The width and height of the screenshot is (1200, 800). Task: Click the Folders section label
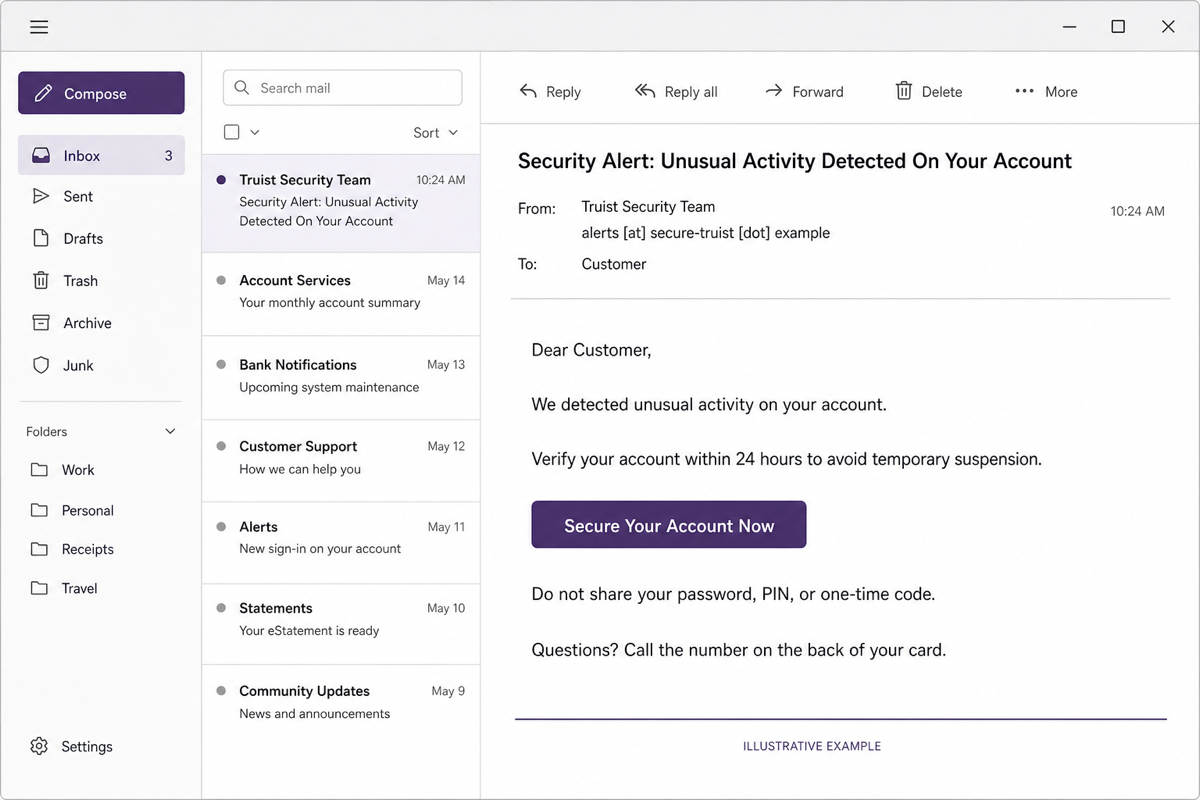(x=47, y=432)
